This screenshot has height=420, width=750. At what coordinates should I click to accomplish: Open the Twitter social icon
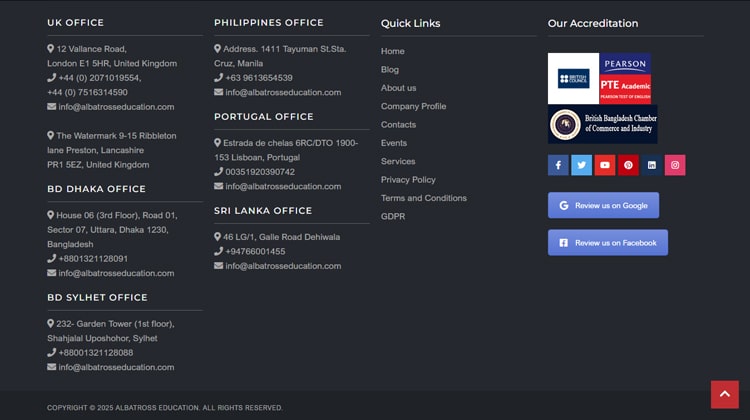(581, 165)
